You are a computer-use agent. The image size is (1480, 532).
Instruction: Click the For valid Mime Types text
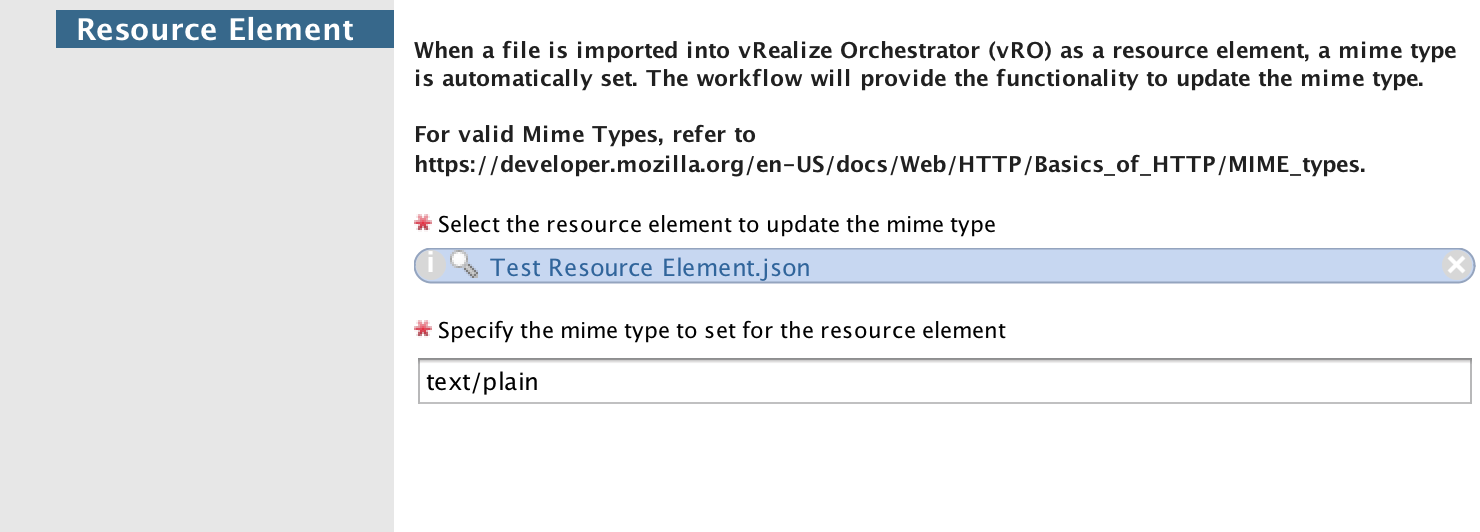pyautogui.click(x=585, y=134)
